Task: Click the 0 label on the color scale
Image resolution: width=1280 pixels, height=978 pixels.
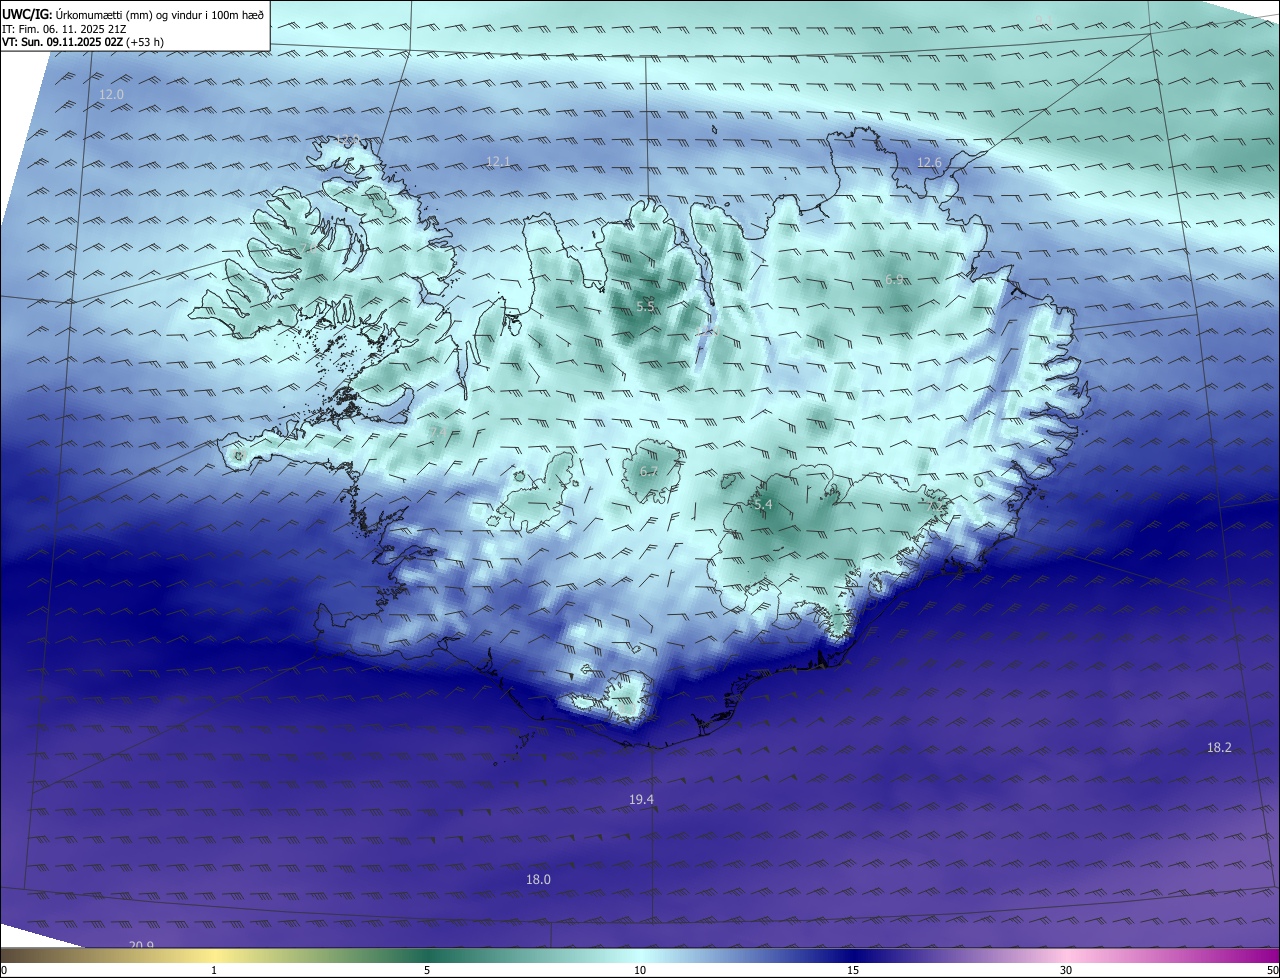Action: [x=3, y=970]
